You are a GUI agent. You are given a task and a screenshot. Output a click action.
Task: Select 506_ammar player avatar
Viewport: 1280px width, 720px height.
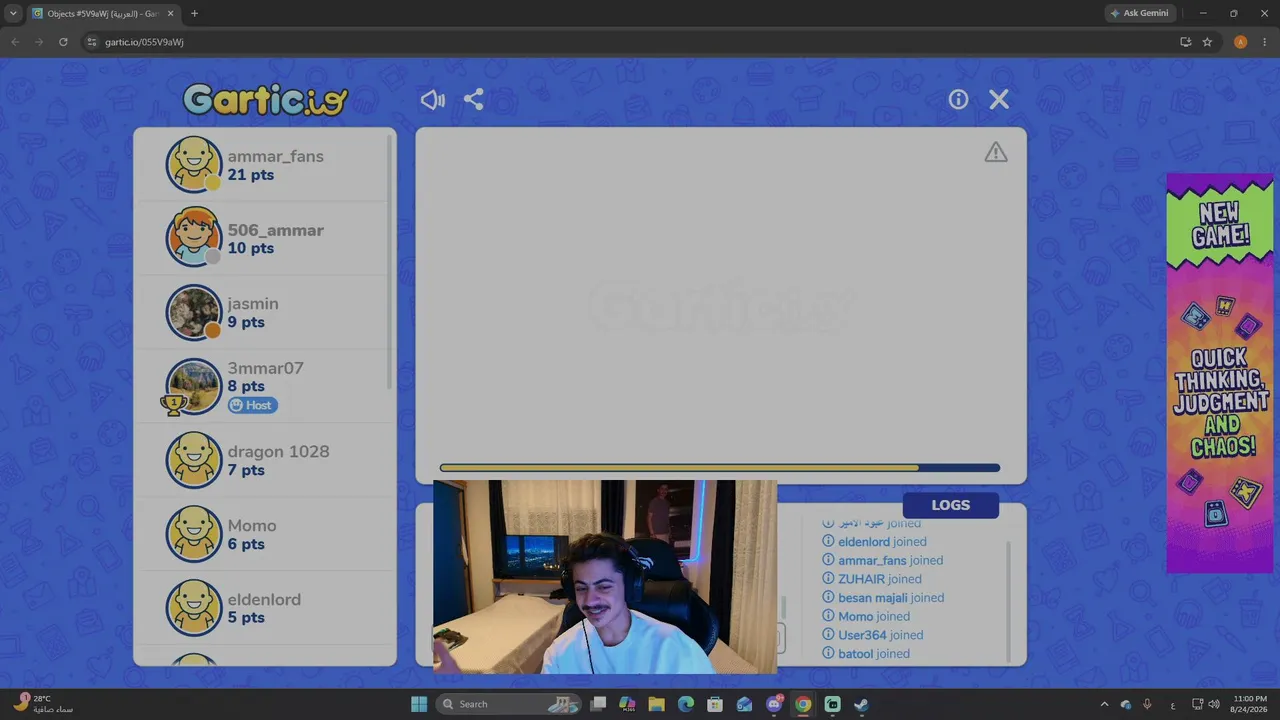pyautogui.click(x=193, y=238)
